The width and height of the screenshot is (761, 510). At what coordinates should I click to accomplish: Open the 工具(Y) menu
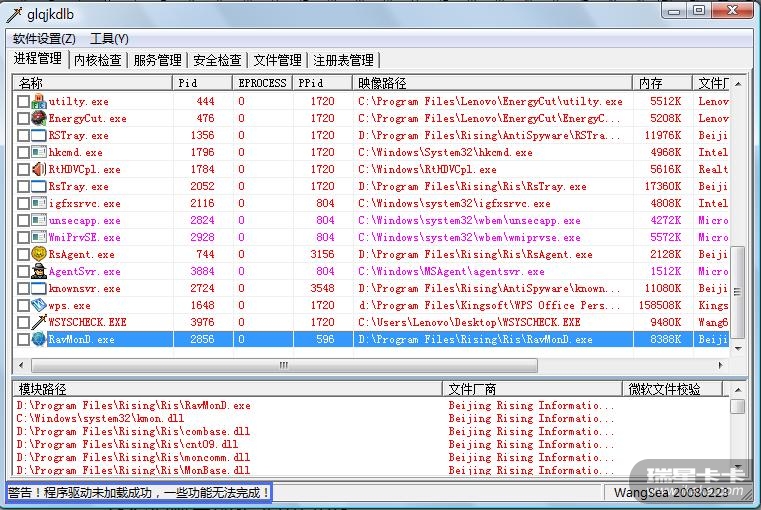pos(109,39)
